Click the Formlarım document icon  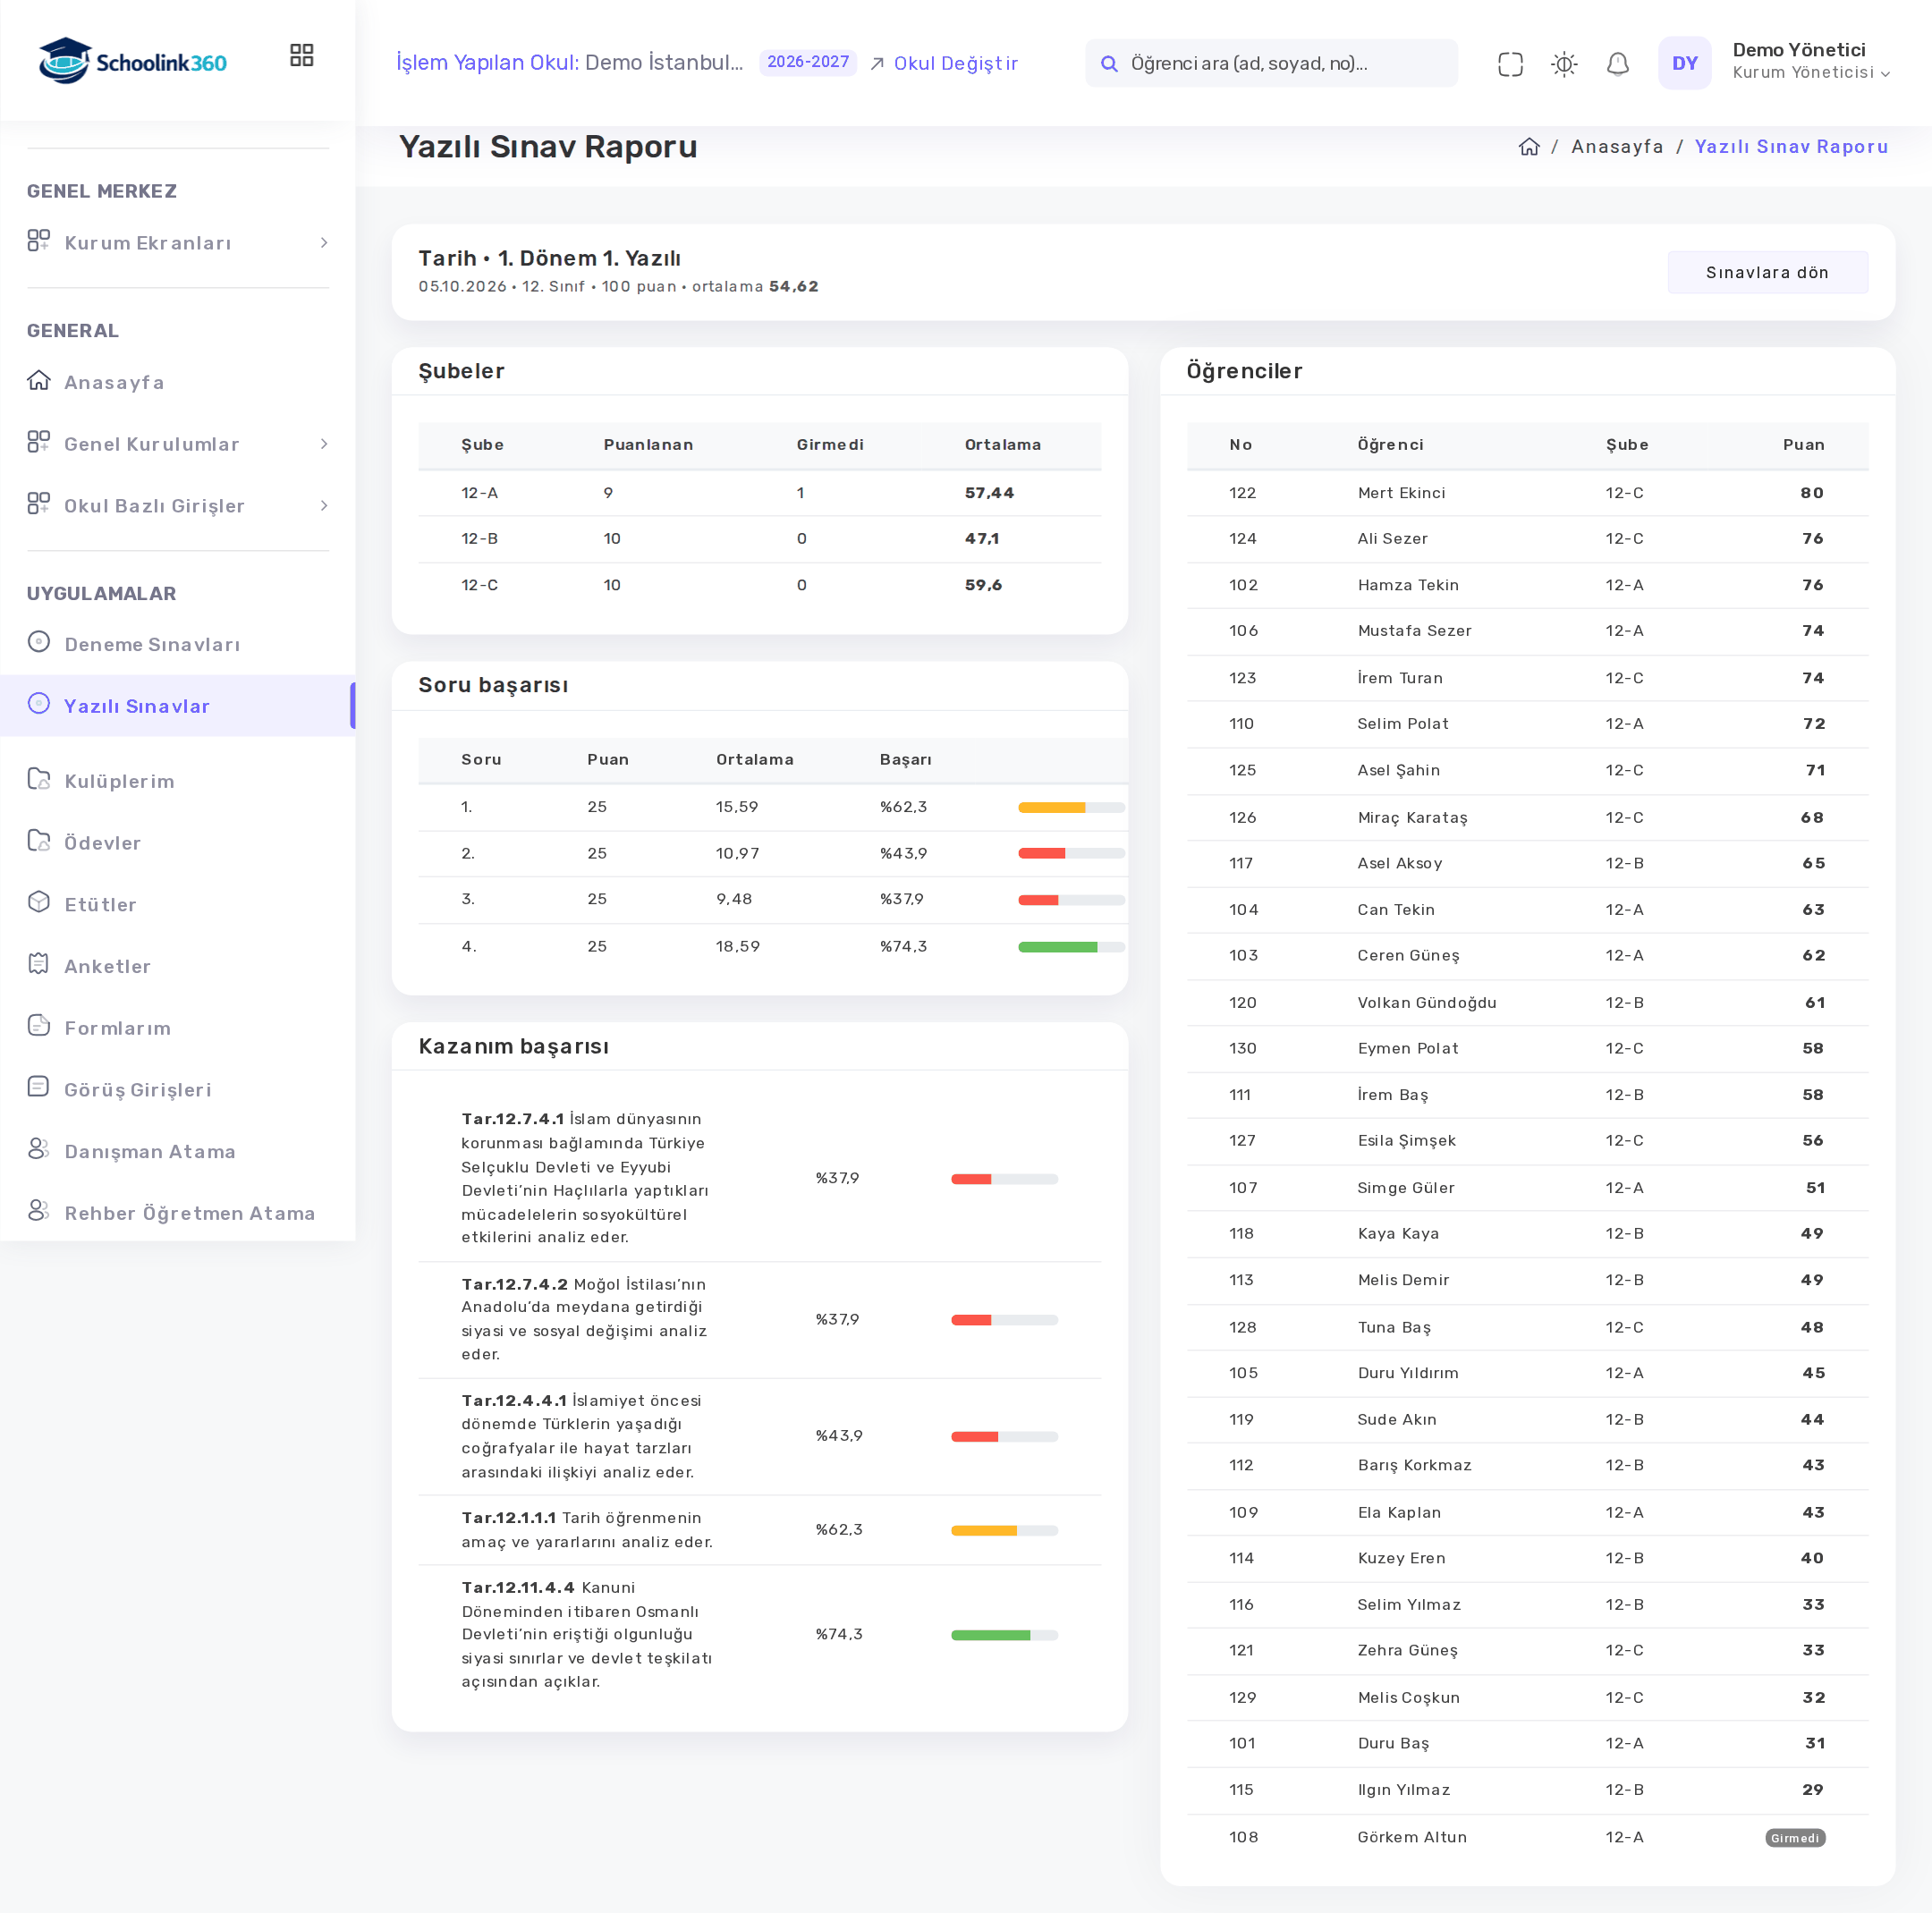pos(39,1026)
